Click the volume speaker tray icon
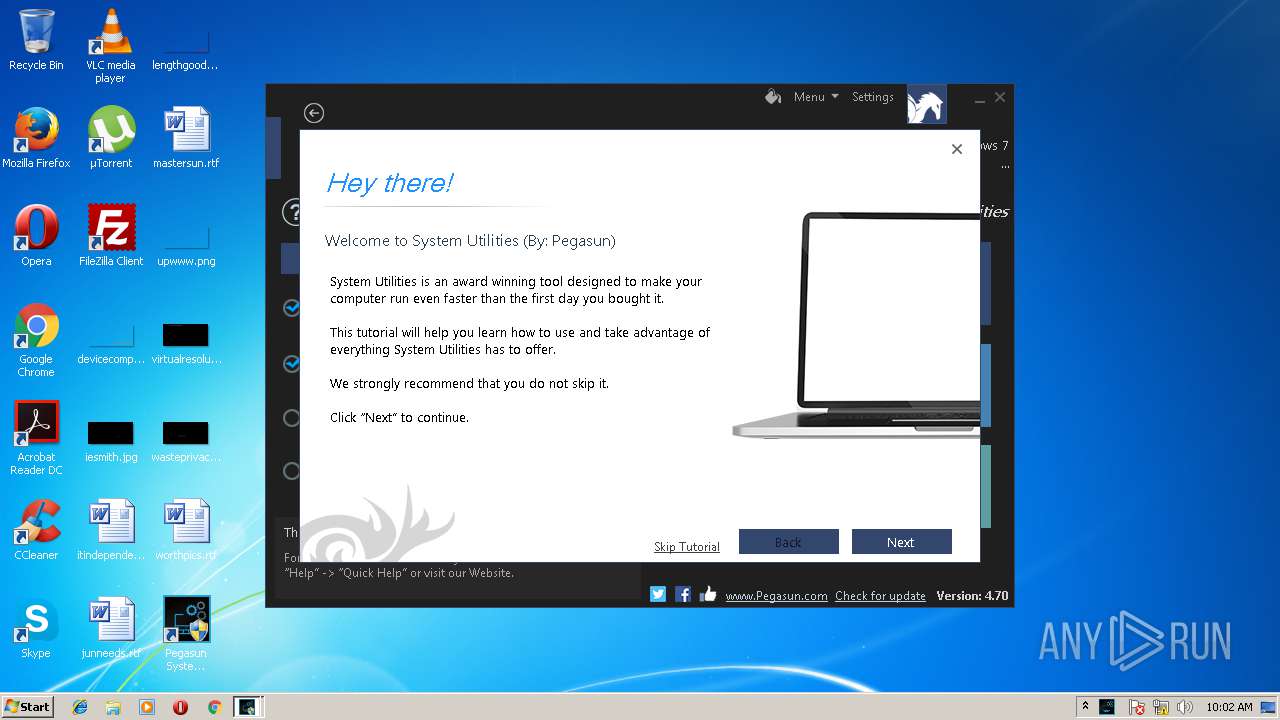 click(1184, 707)
